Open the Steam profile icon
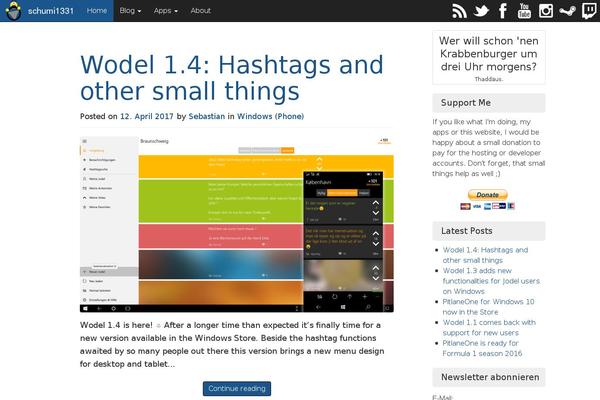The image size is (600, 400). click(x=567, y=11)
